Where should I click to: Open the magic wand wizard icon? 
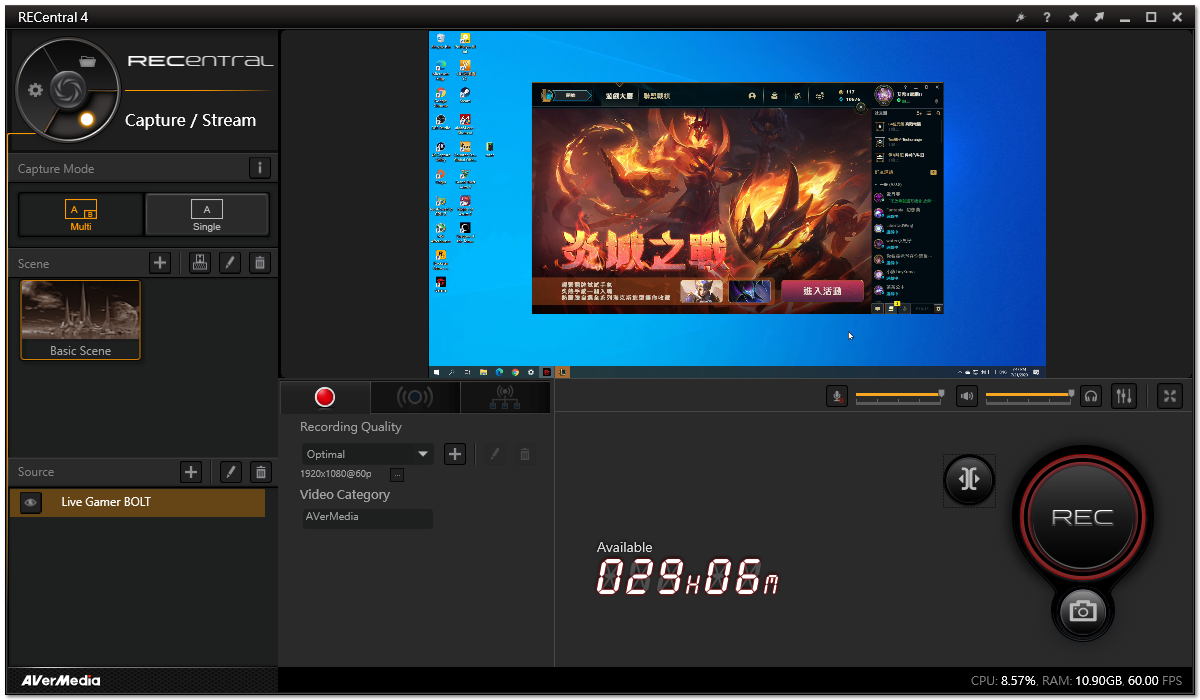[1020, 17]
